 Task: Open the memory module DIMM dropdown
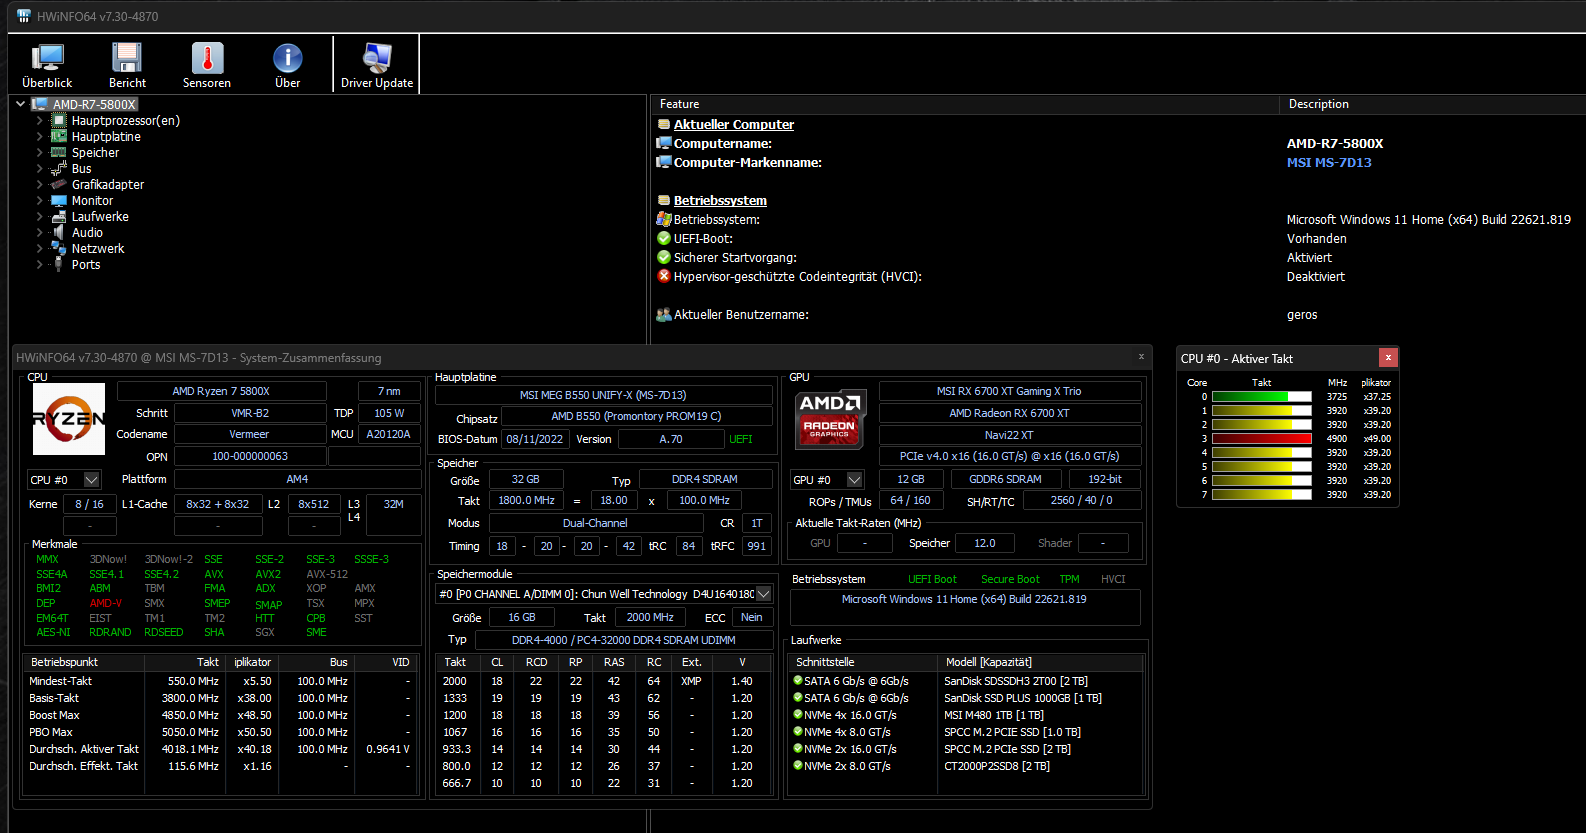coord(763,594)
